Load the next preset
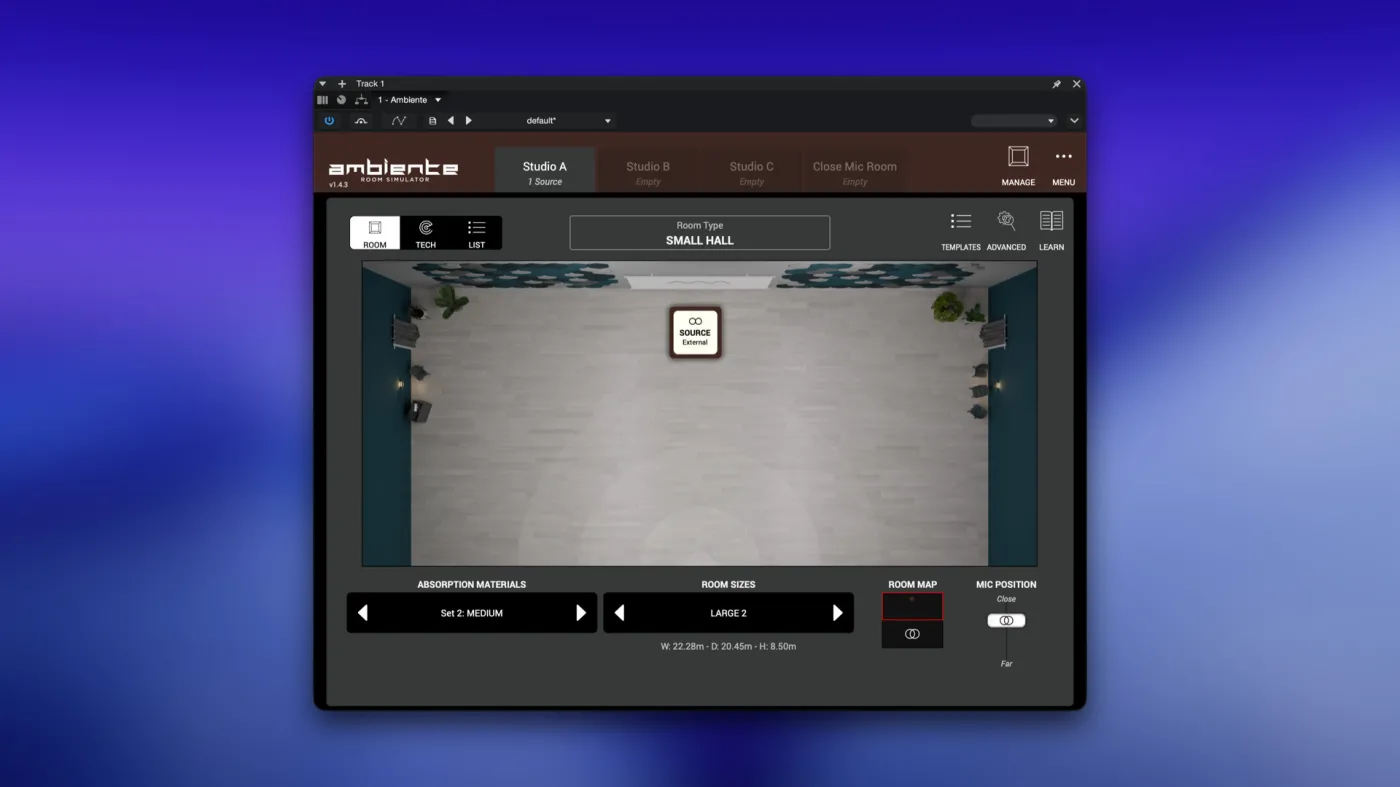This screenshot has width=1400, height=787. point(468,121)
